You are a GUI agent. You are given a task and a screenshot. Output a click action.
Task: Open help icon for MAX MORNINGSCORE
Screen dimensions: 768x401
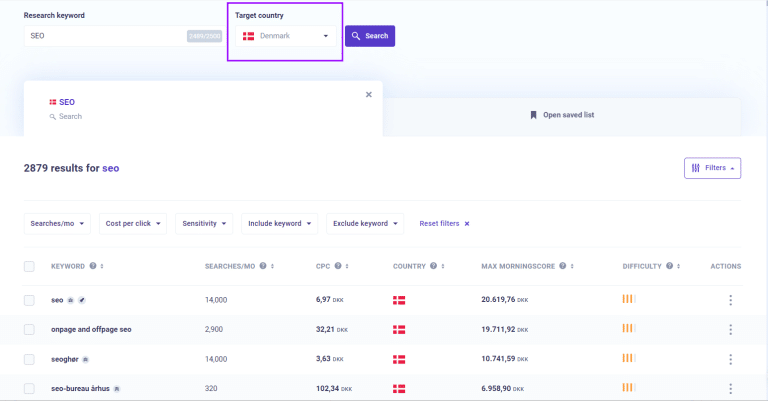pos(563,266)
